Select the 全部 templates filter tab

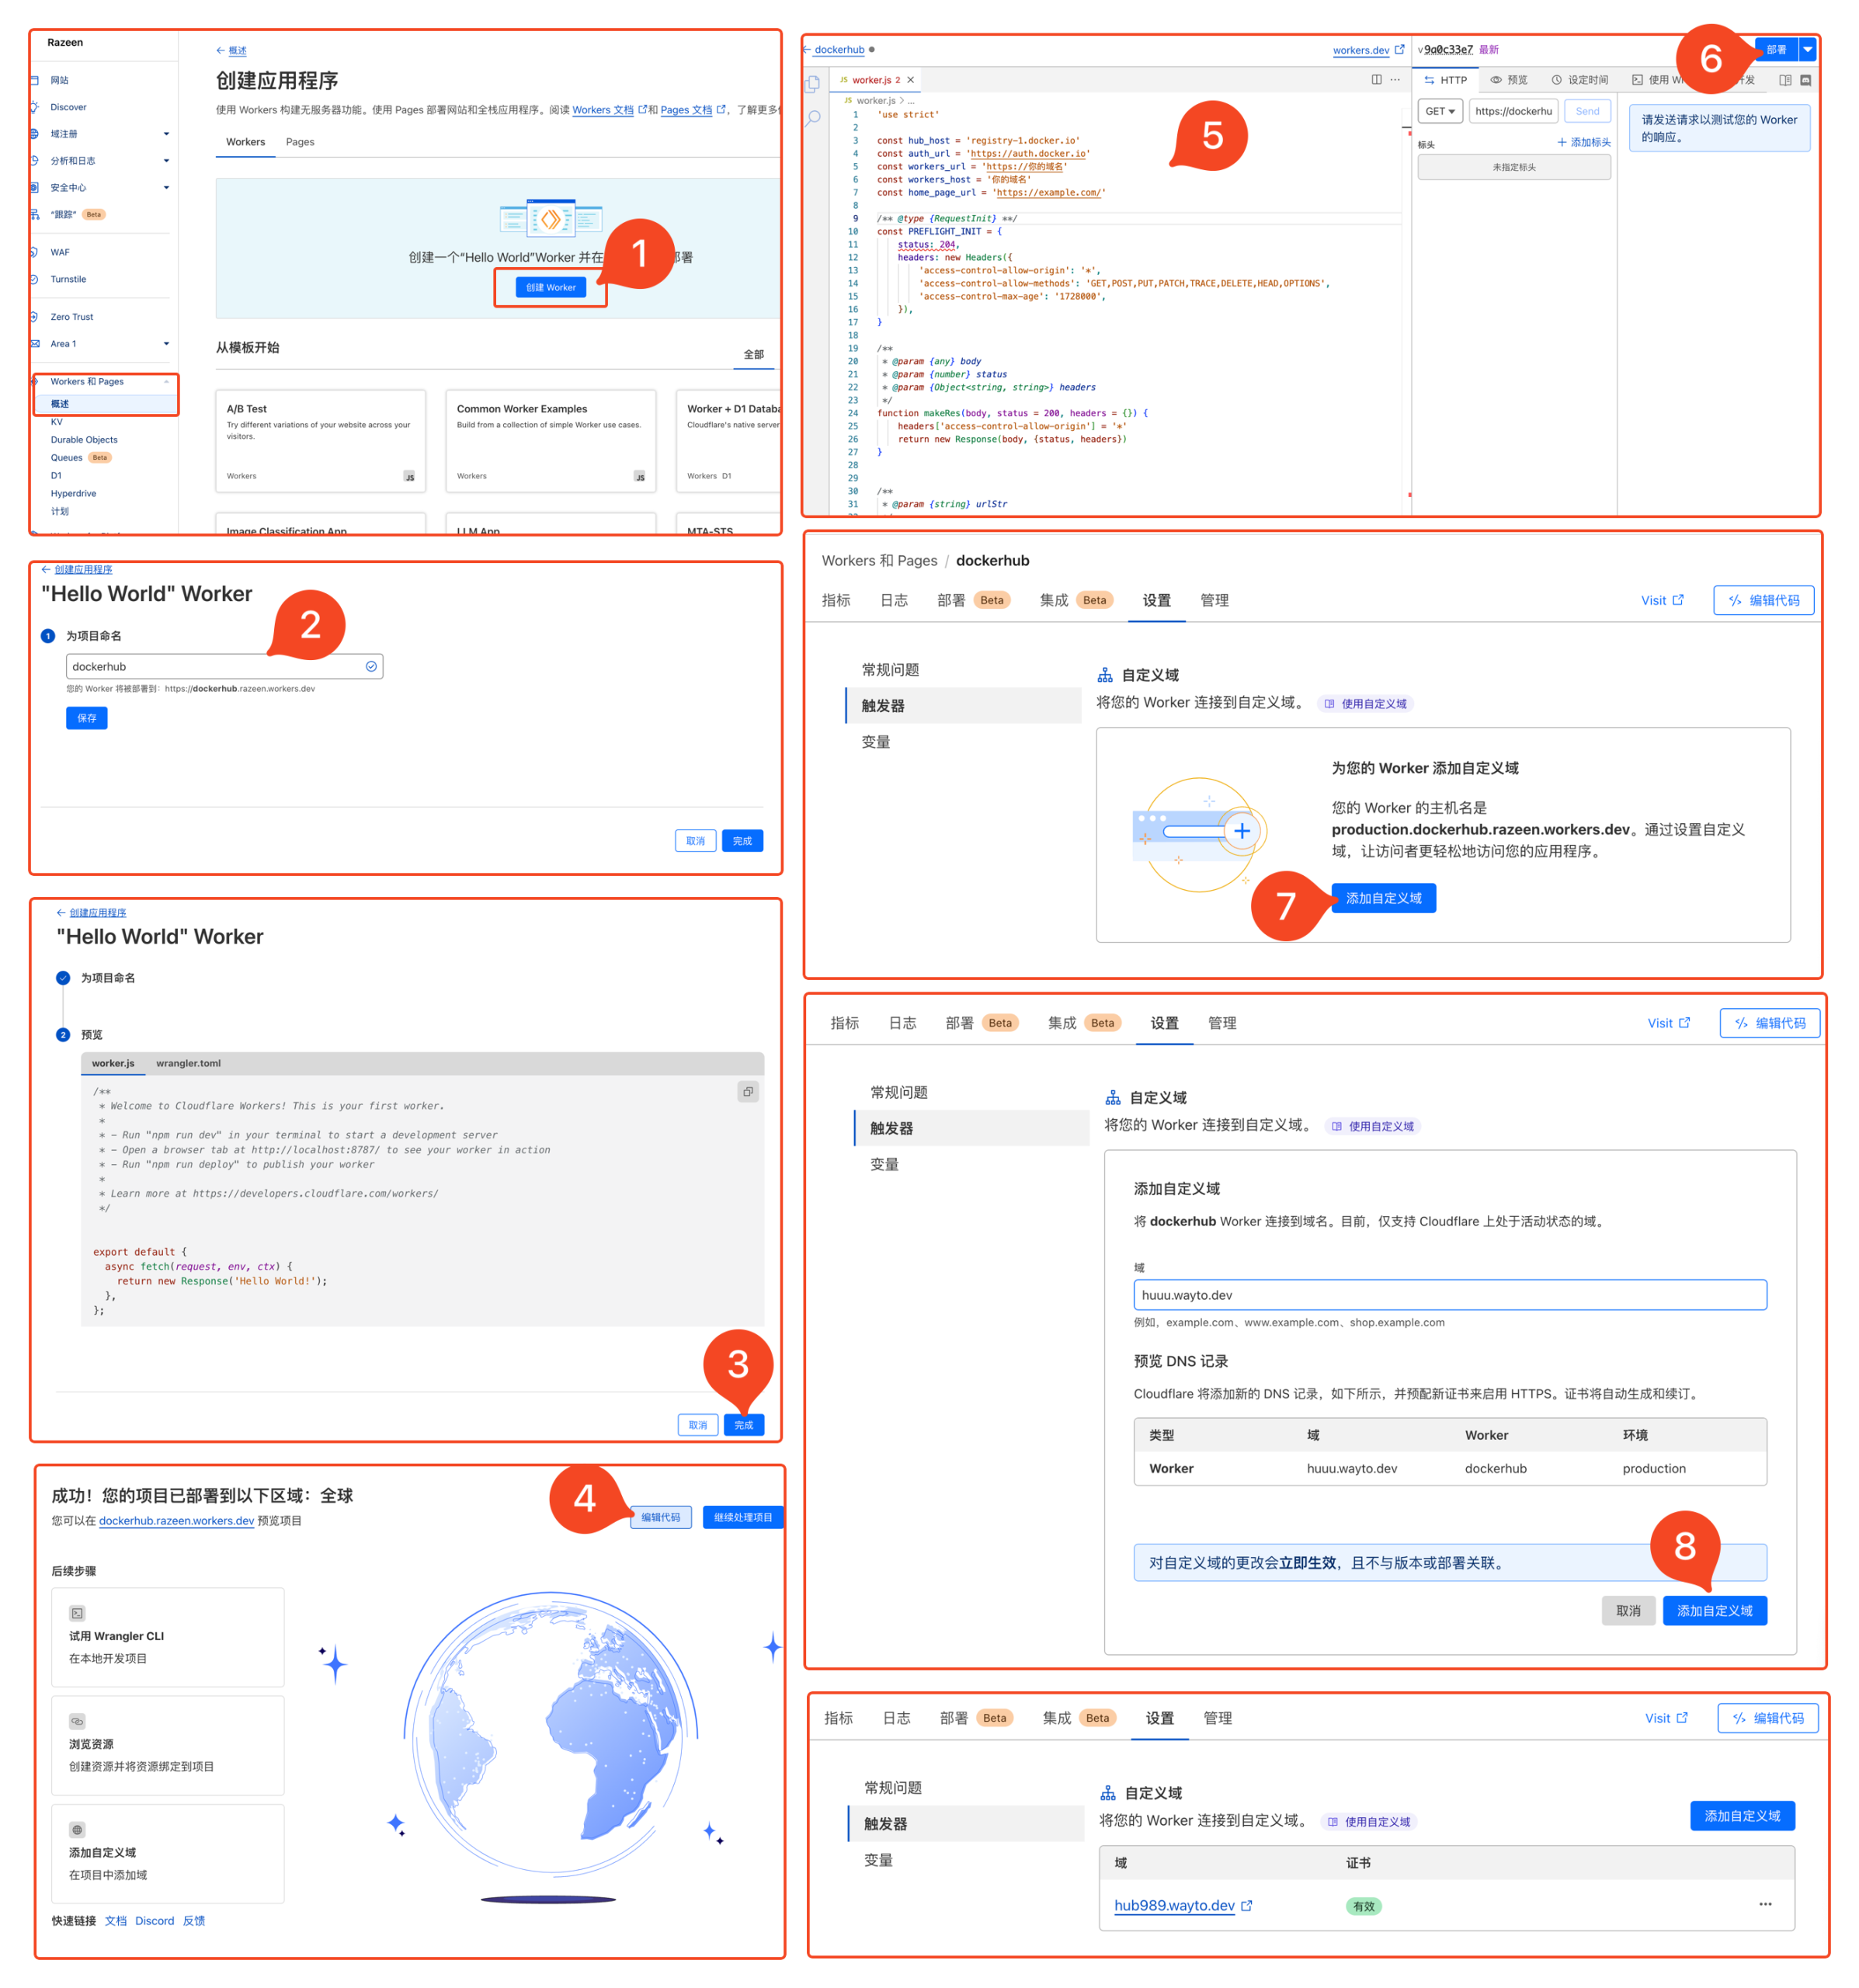coord(754,355)
